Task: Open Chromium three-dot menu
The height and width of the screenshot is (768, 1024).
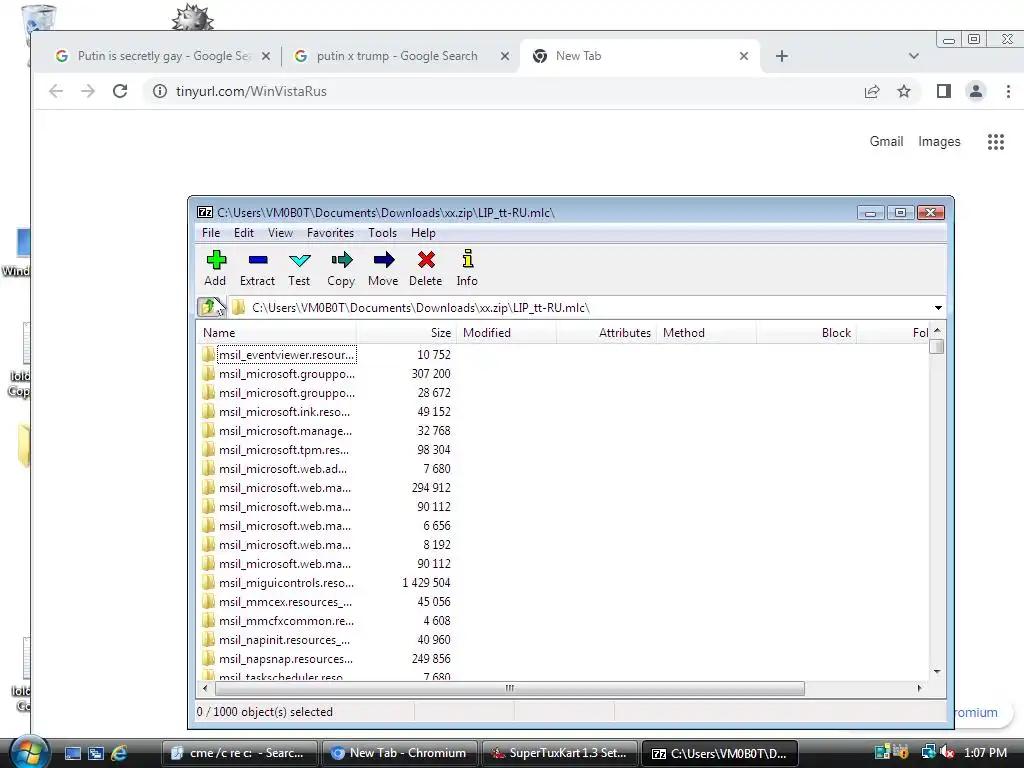Action: point(1008,91)
